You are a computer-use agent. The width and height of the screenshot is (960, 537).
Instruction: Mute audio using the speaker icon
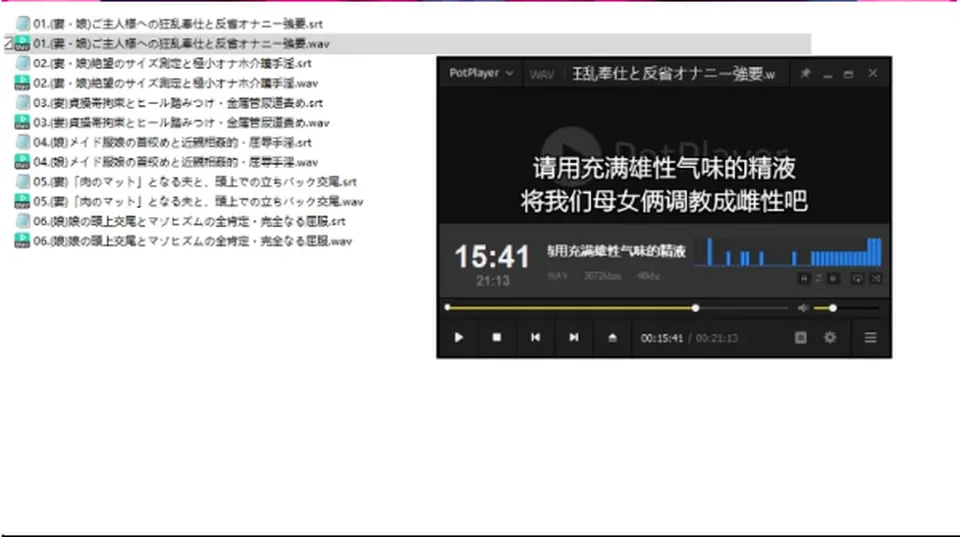pyautogui.click(x=803, y=308)
